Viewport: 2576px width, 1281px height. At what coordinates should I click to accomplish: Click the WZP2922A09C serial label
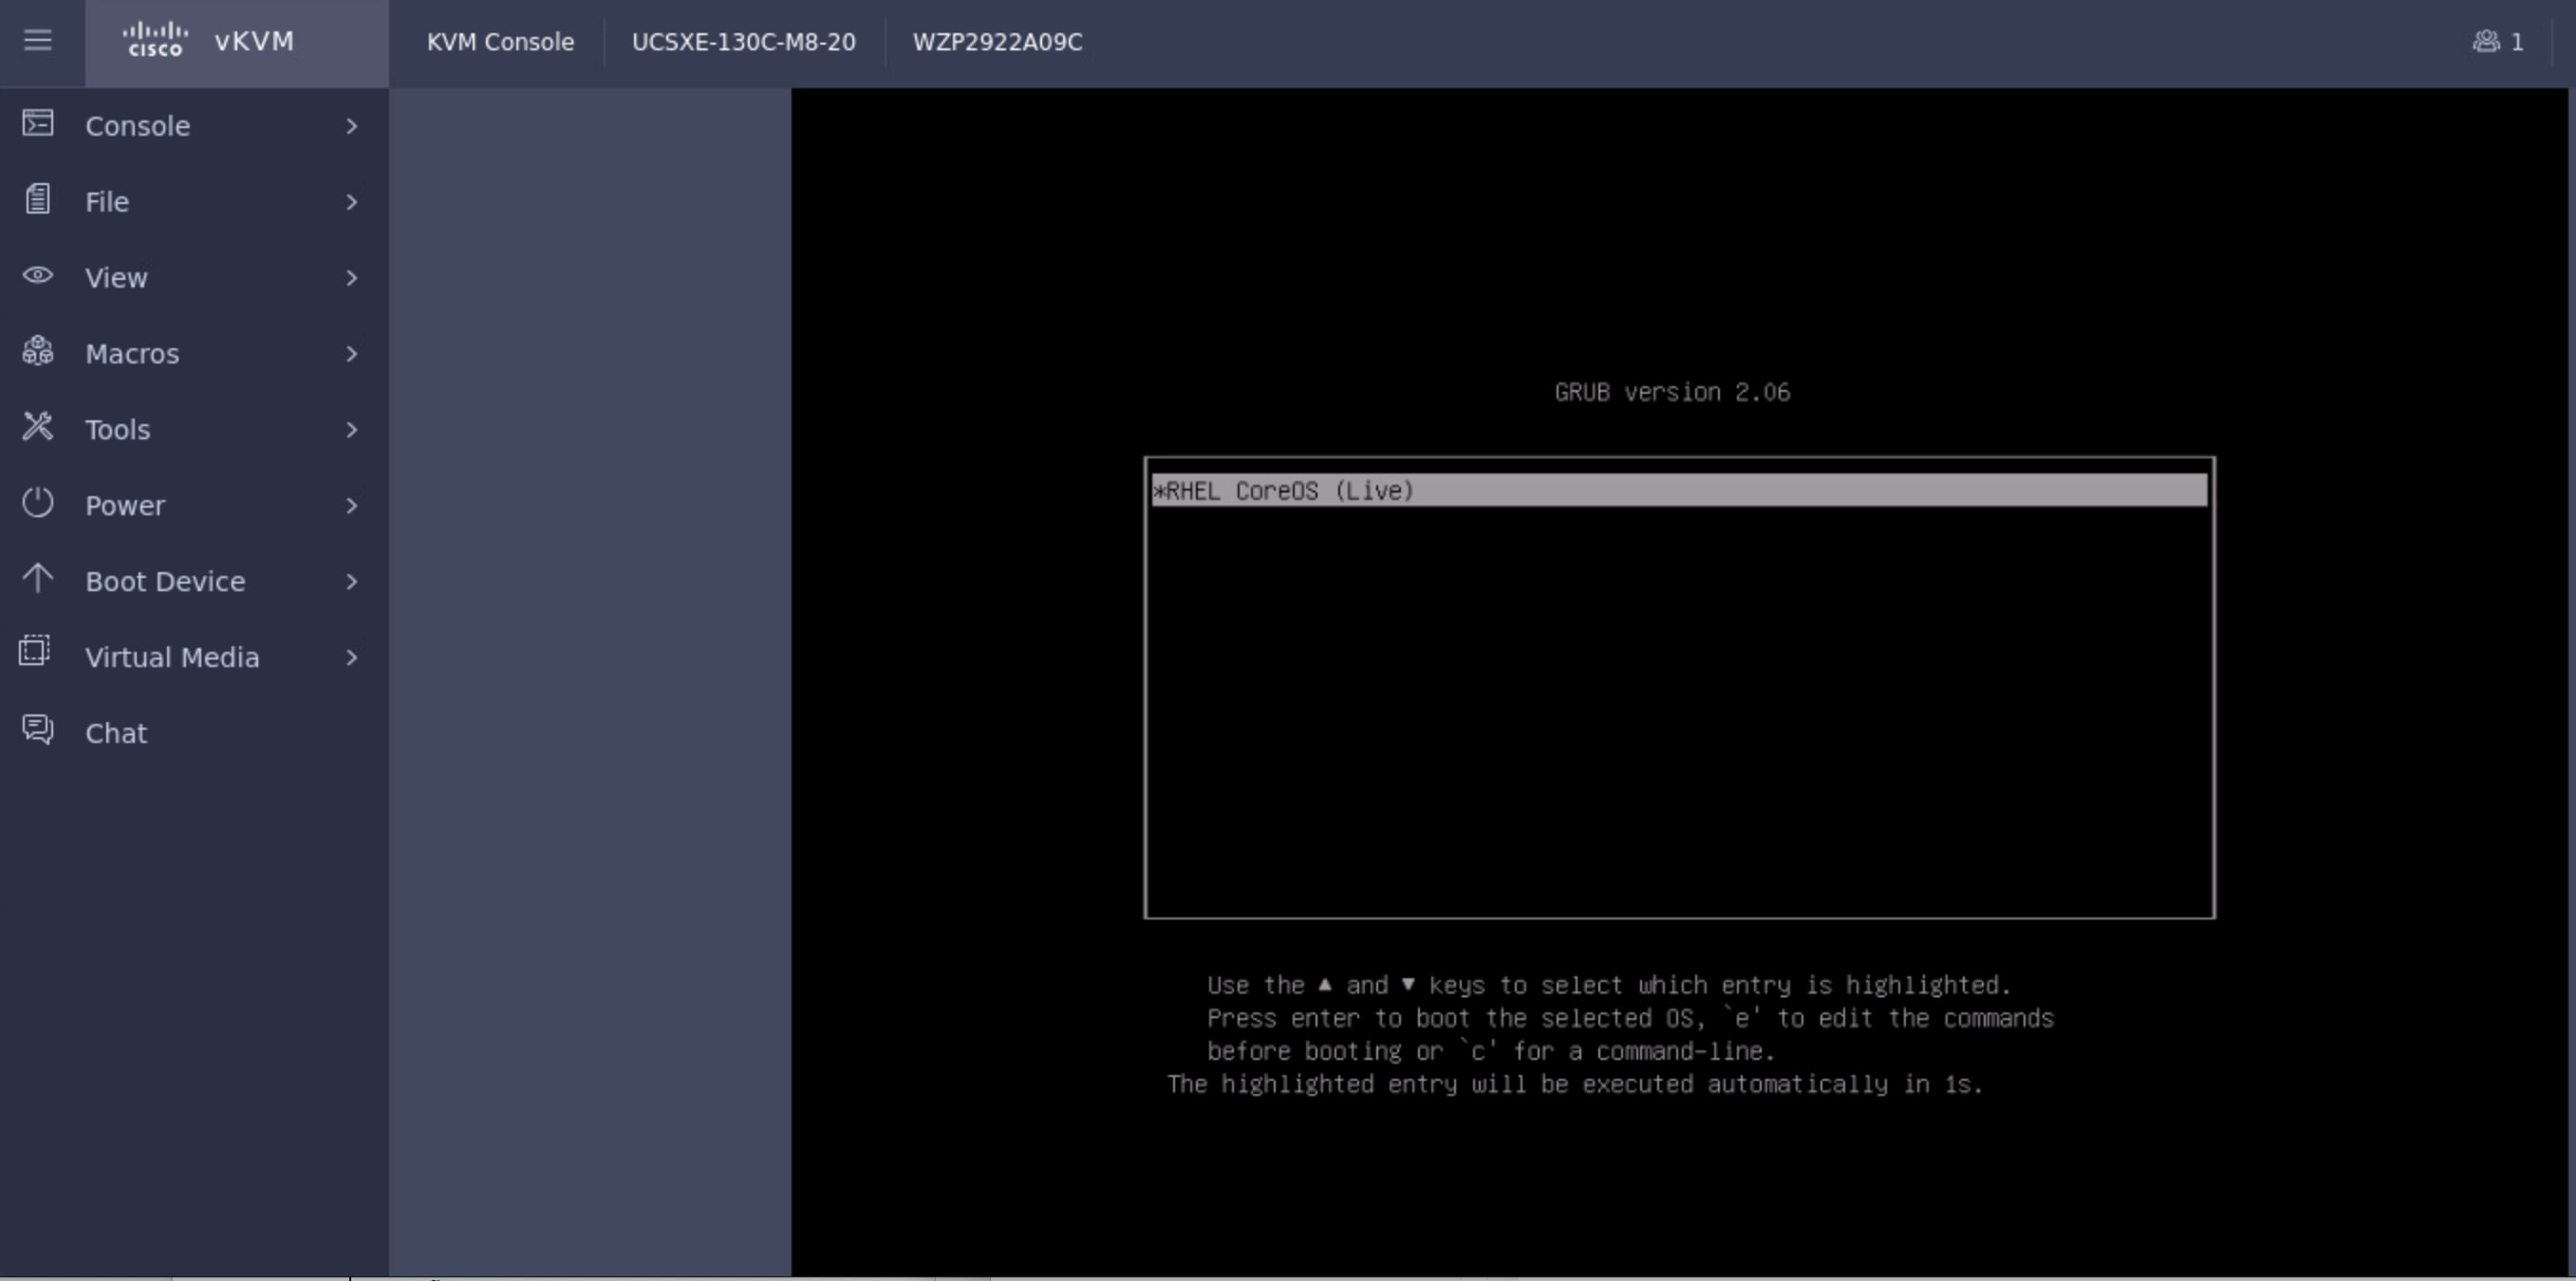click(x=997, y=42)
